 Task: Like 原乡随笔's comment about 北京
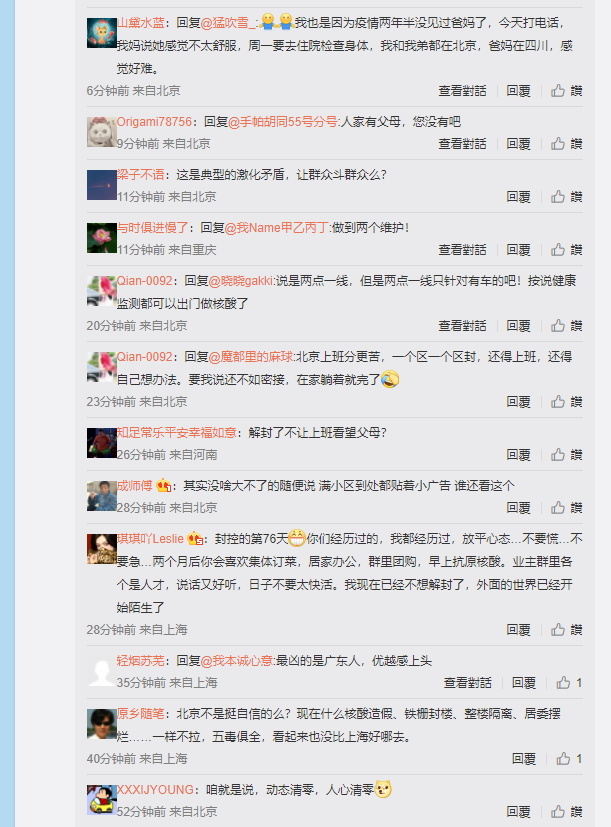click(569, 758)
